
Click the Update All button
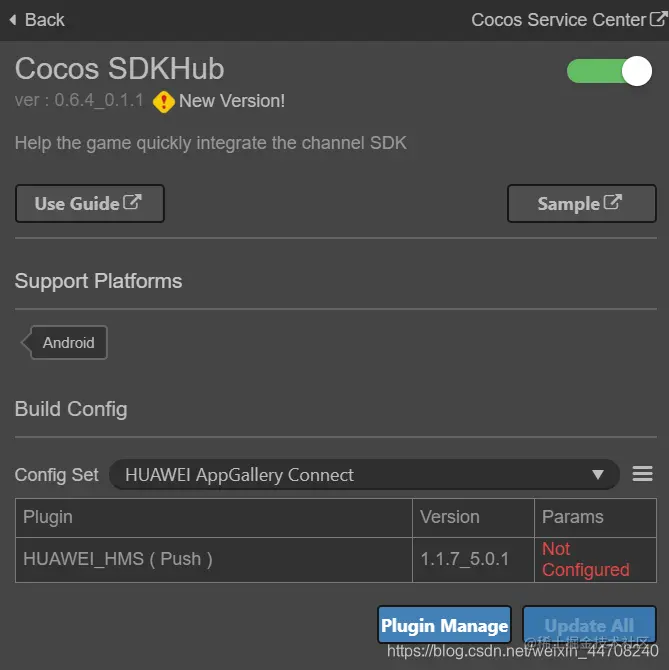point(589,625)
